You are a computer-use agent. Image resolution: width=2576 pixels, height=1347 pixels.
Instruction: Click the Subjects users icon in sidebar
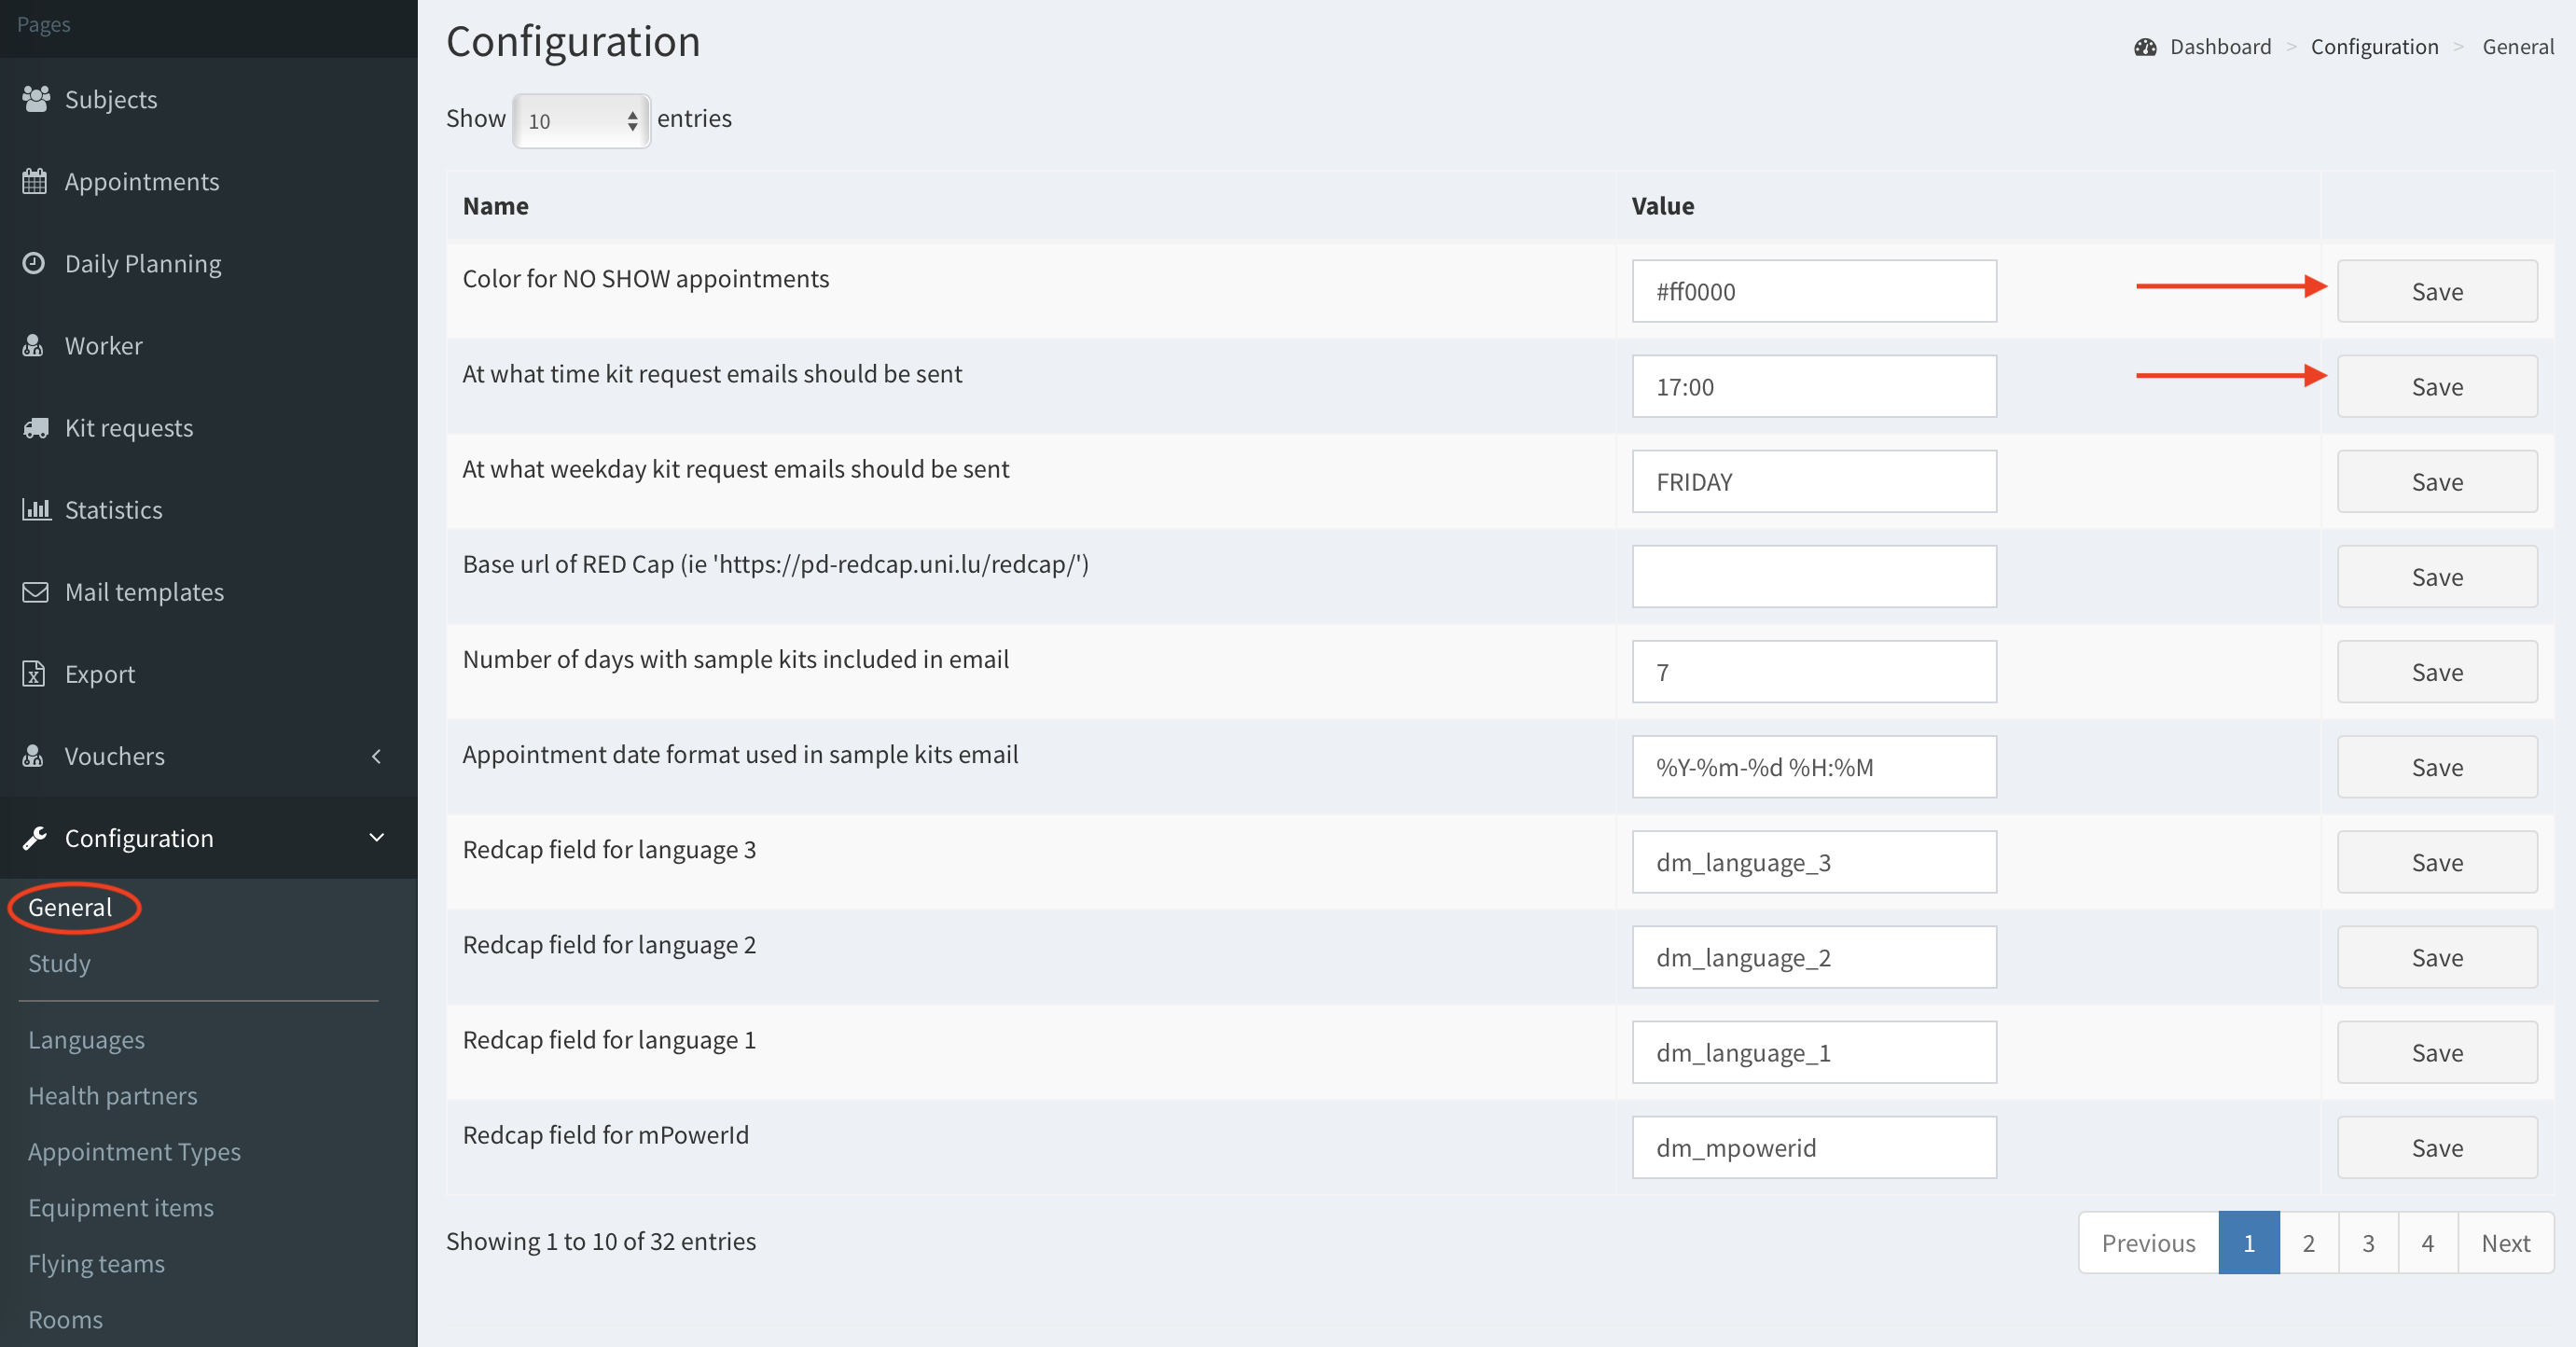[x=36, y=99]
